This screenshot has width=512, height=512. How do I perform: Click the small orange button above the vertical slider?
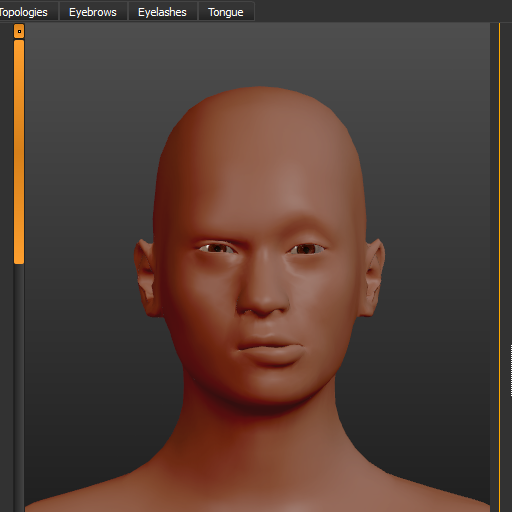(x=19, y=31)
